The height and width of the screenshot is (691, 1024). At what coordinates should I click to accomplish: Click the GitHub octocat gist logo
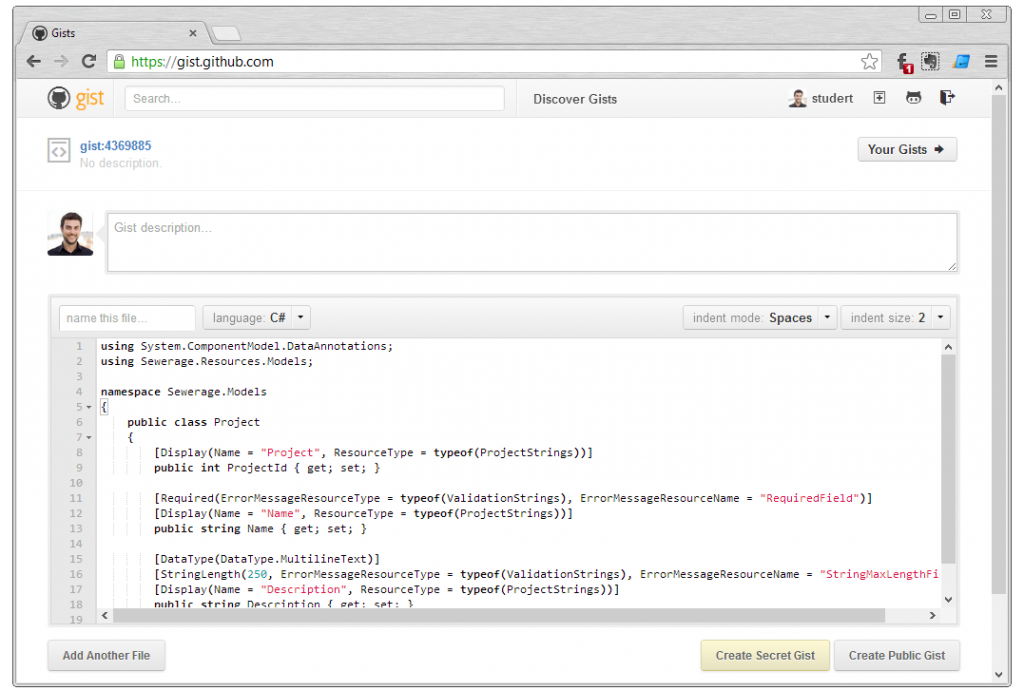point(76,98)
